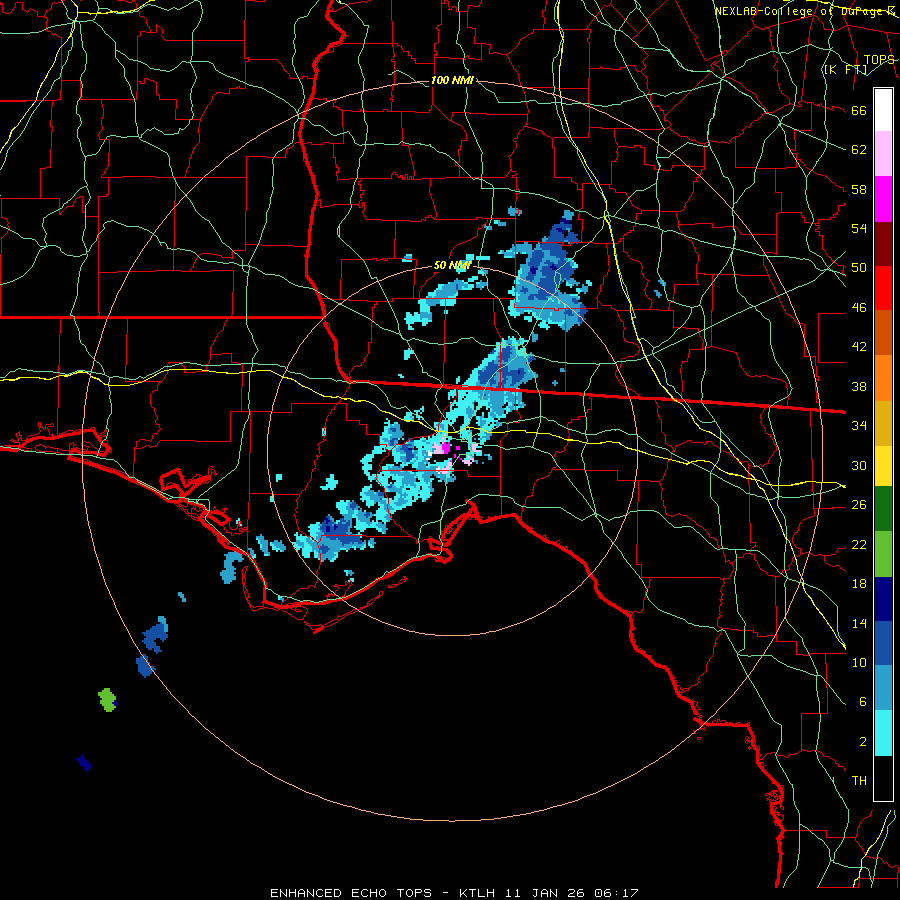Click the "6" legend value
Viewport: 900px width, 900px height.
click(862, 702)
